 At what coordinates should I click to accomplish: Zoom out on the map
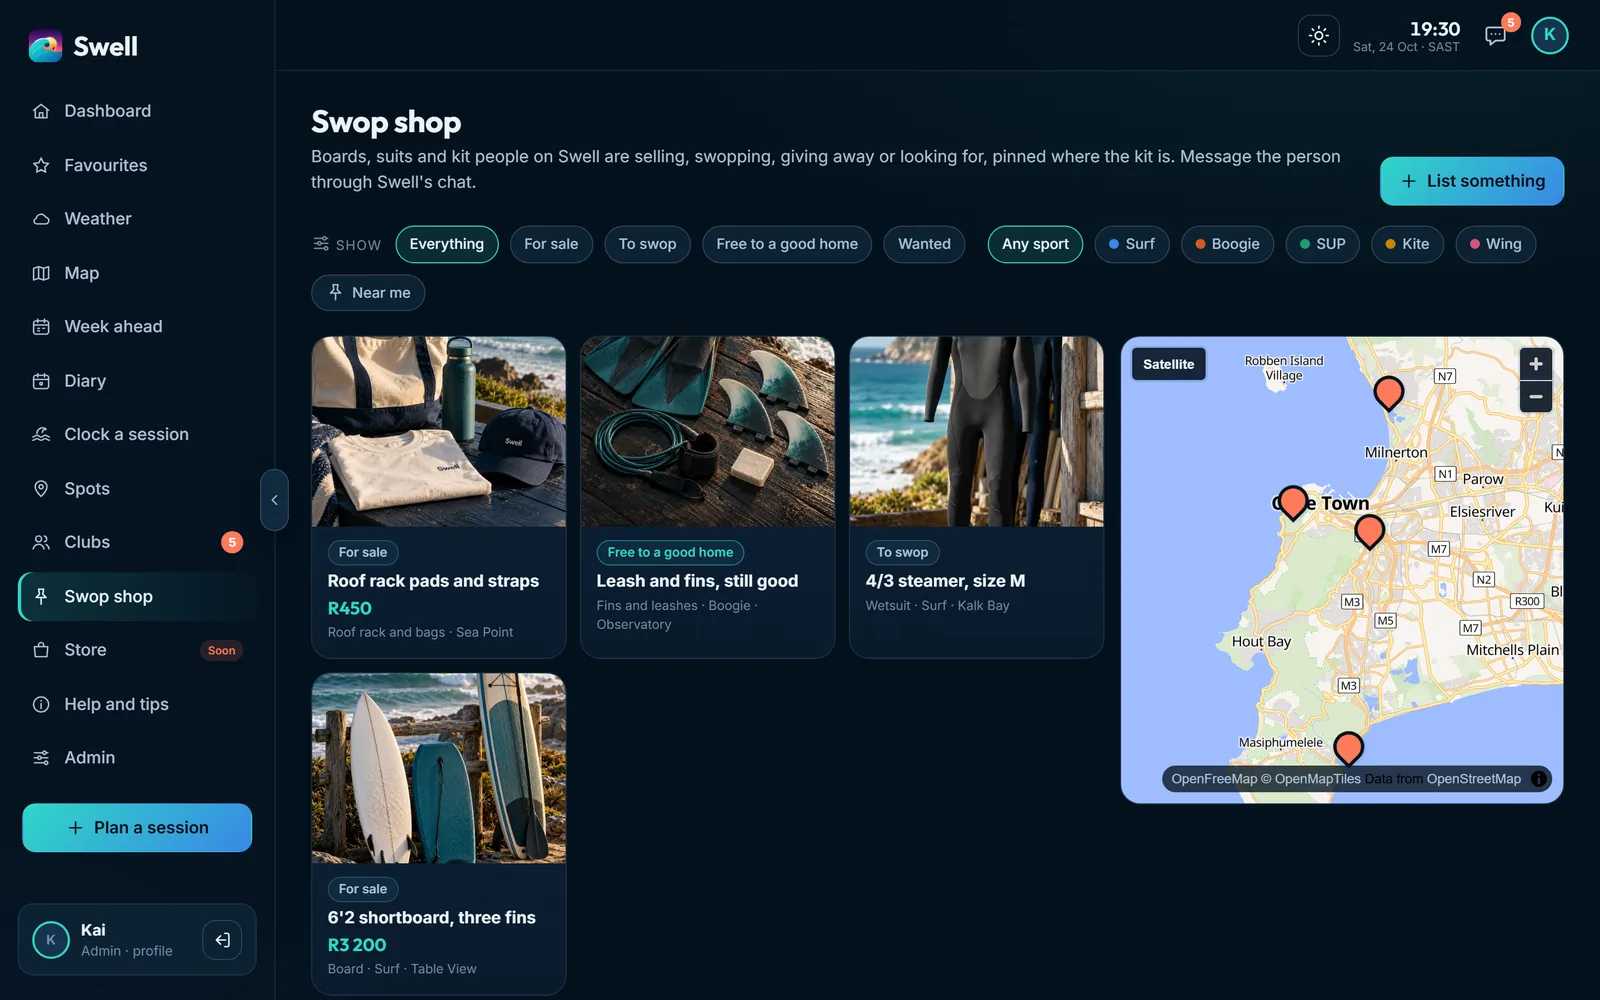tap(1536, 397)
